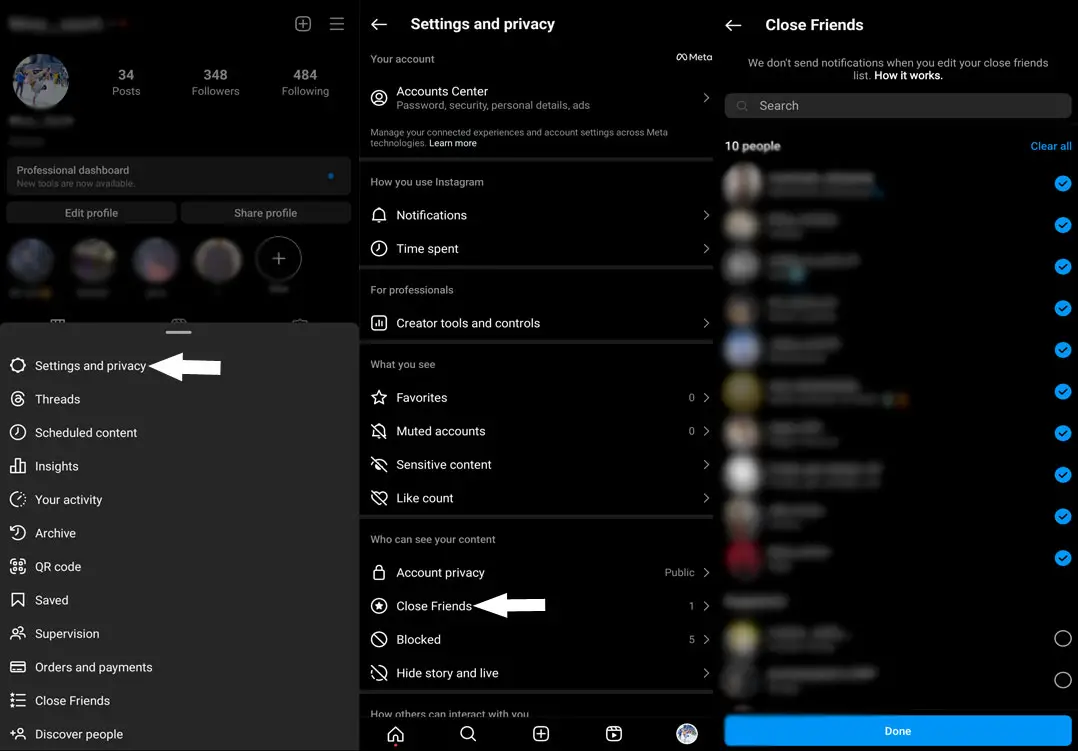1078x751 pixels.
Task: Uncheck the second close friend checkmark
Action: [1063, 225]
